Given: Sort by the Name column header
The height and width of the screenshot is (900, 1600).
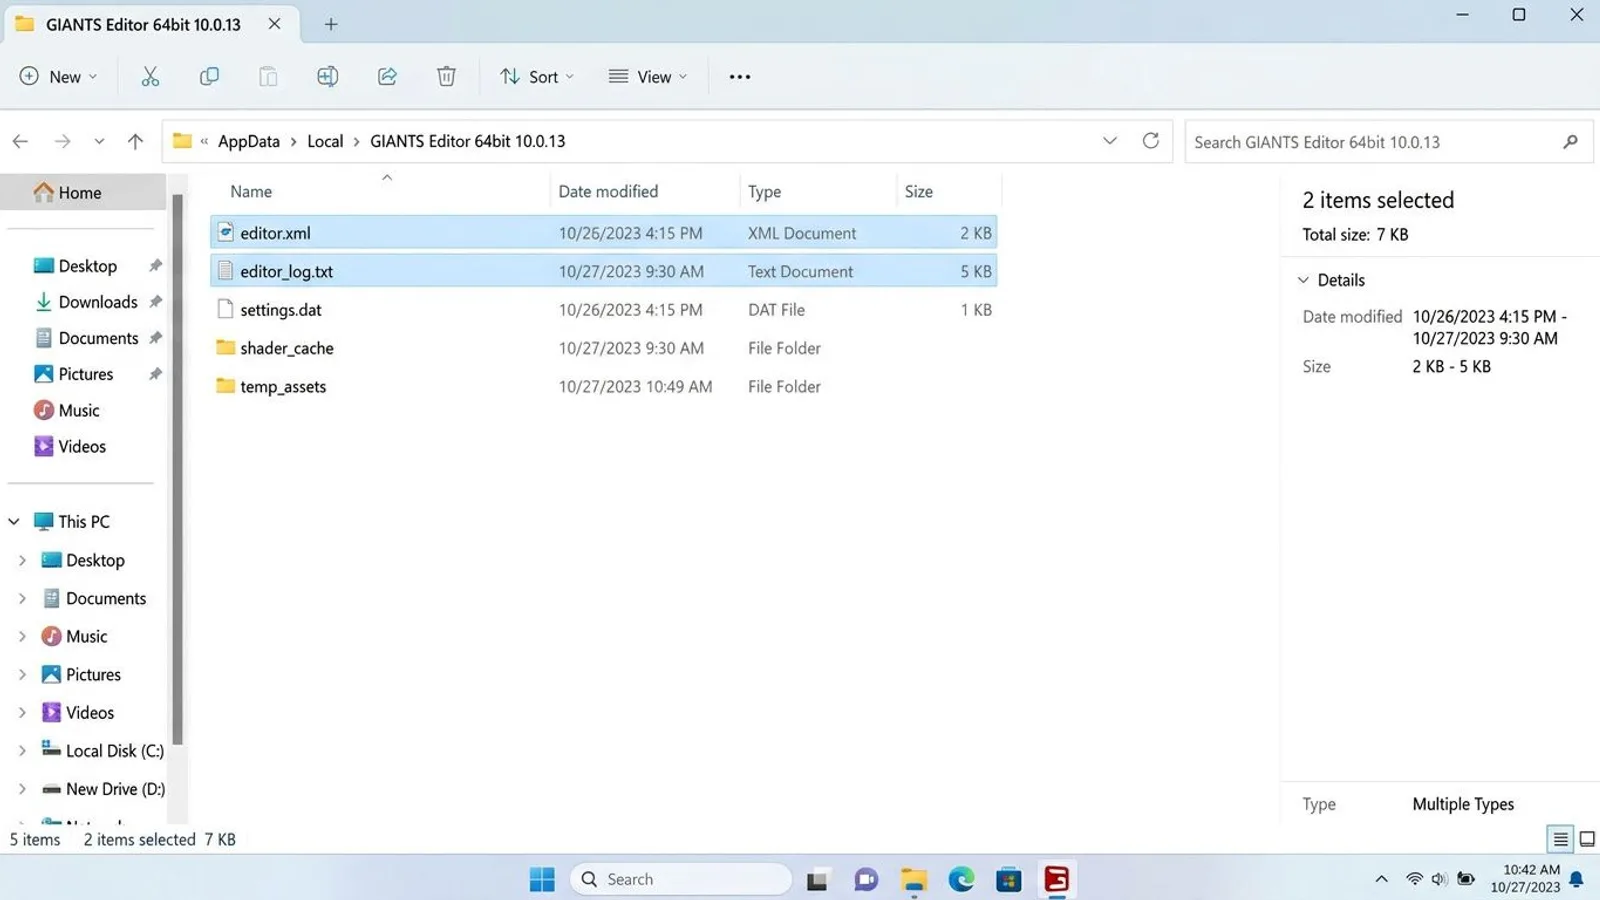Looking at the screenshot, I should pos(251,191).
